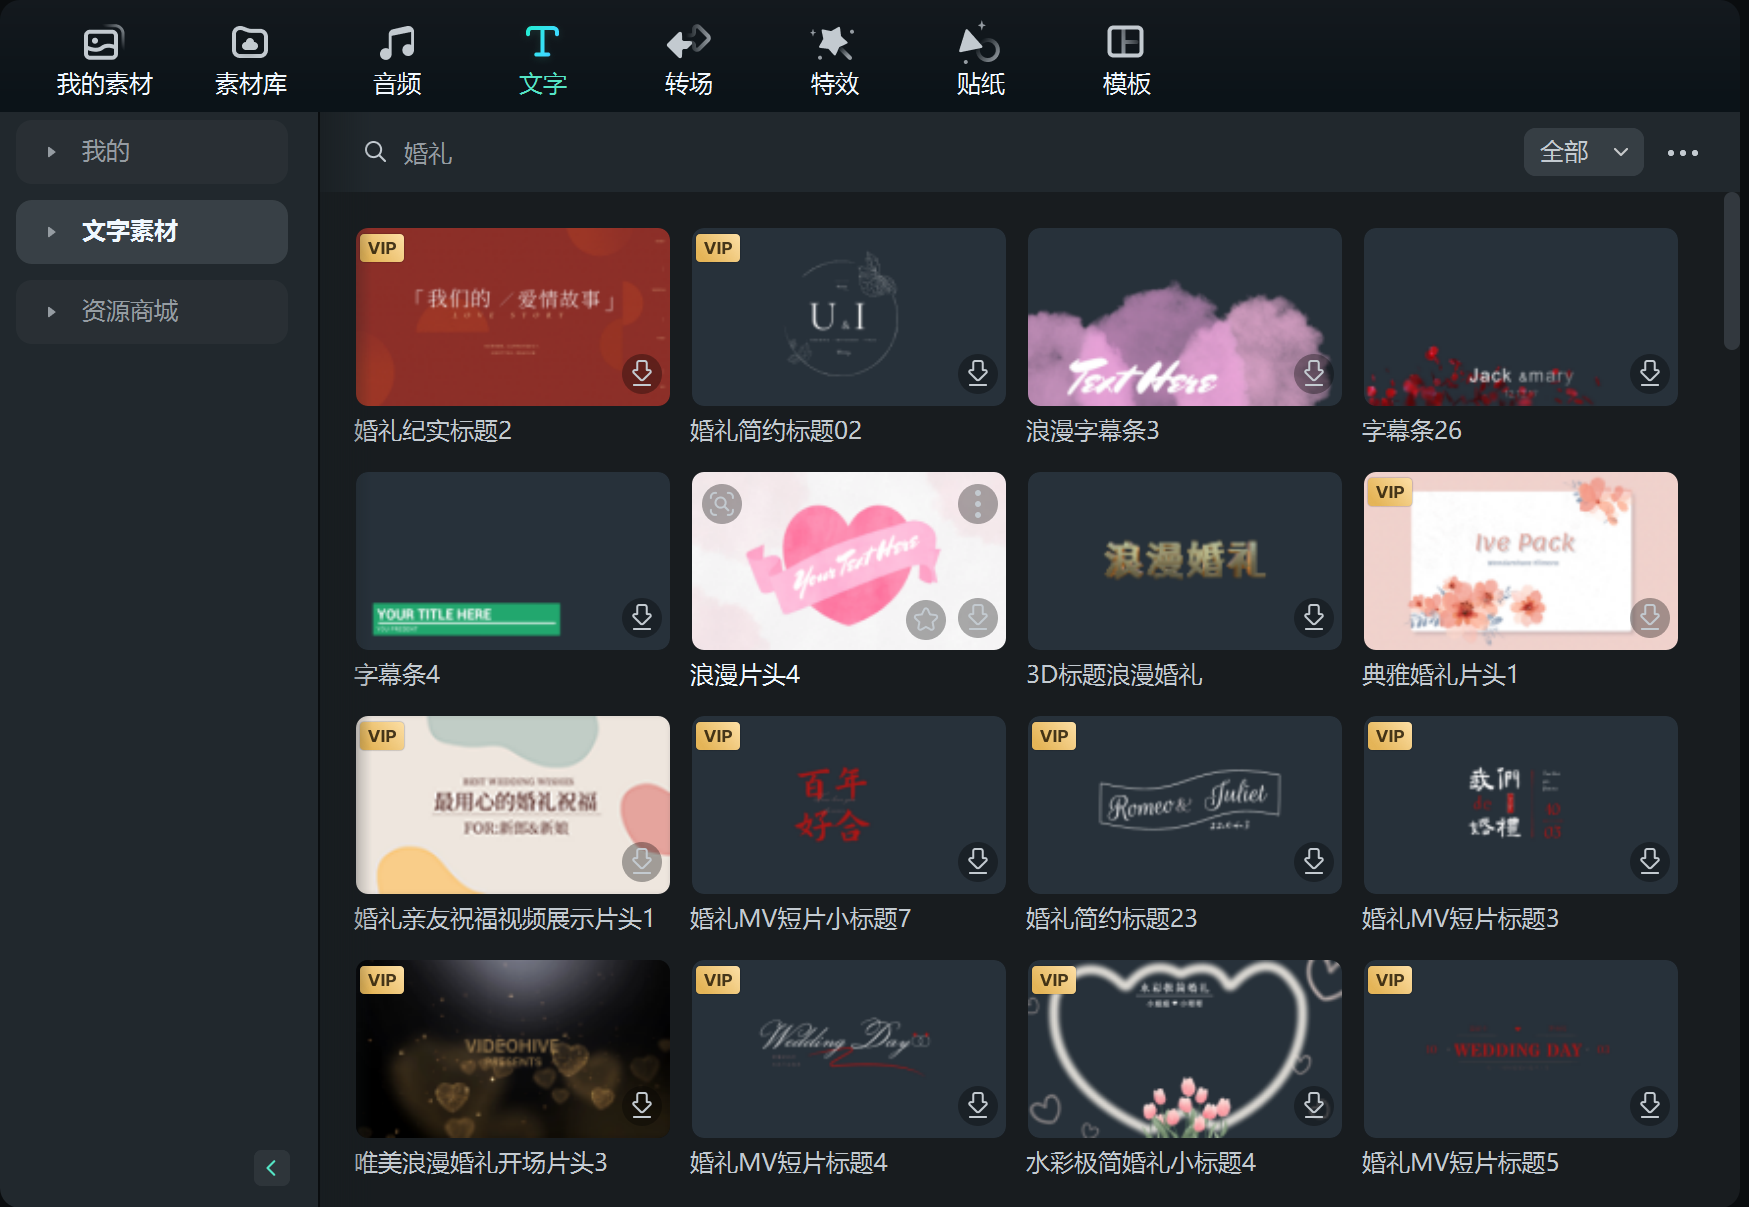Open the 音频 audio panel
1749x1207 pixels.
coord(397,57)
